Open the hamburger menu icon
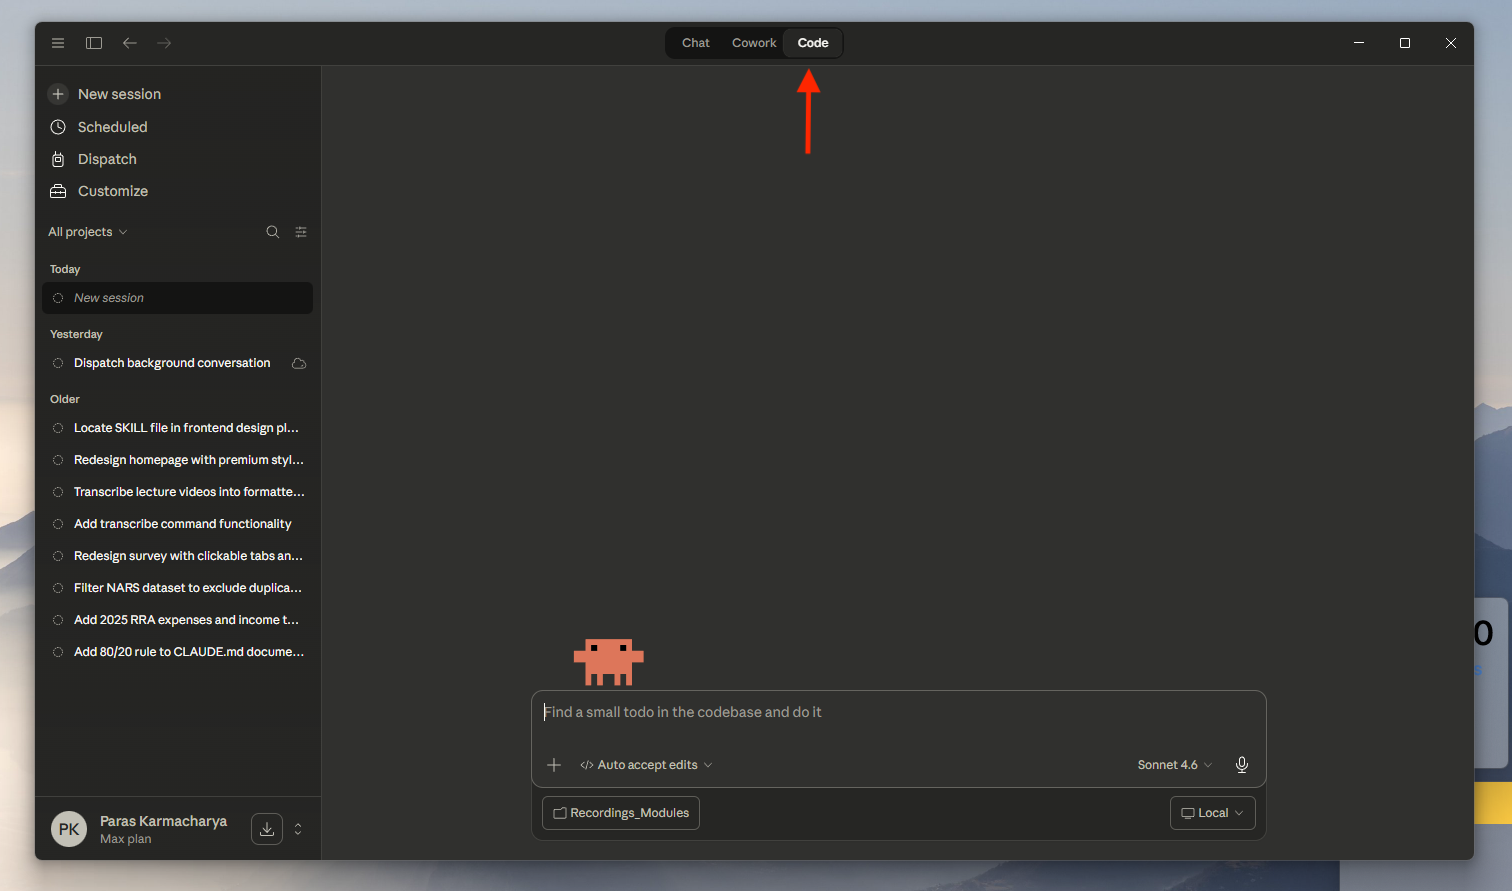This screenshot has height=891, width=1512. pyautogui.click(x=58, y=43)
